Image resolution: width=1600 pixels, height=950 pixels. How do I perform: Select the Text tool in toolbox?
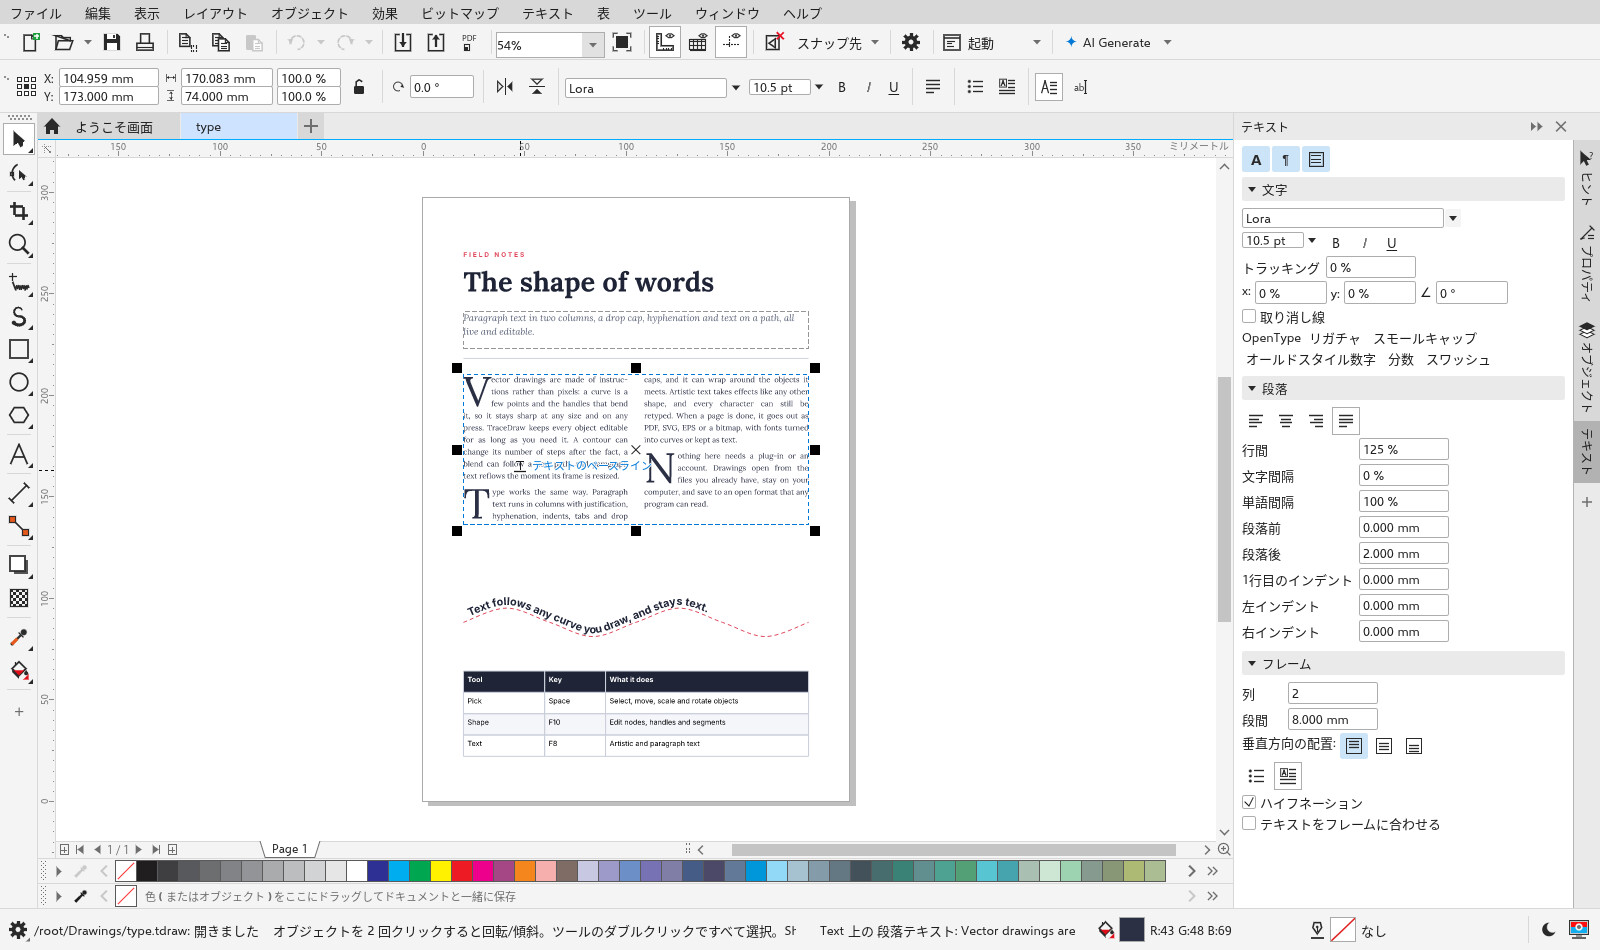pos(18,455)
